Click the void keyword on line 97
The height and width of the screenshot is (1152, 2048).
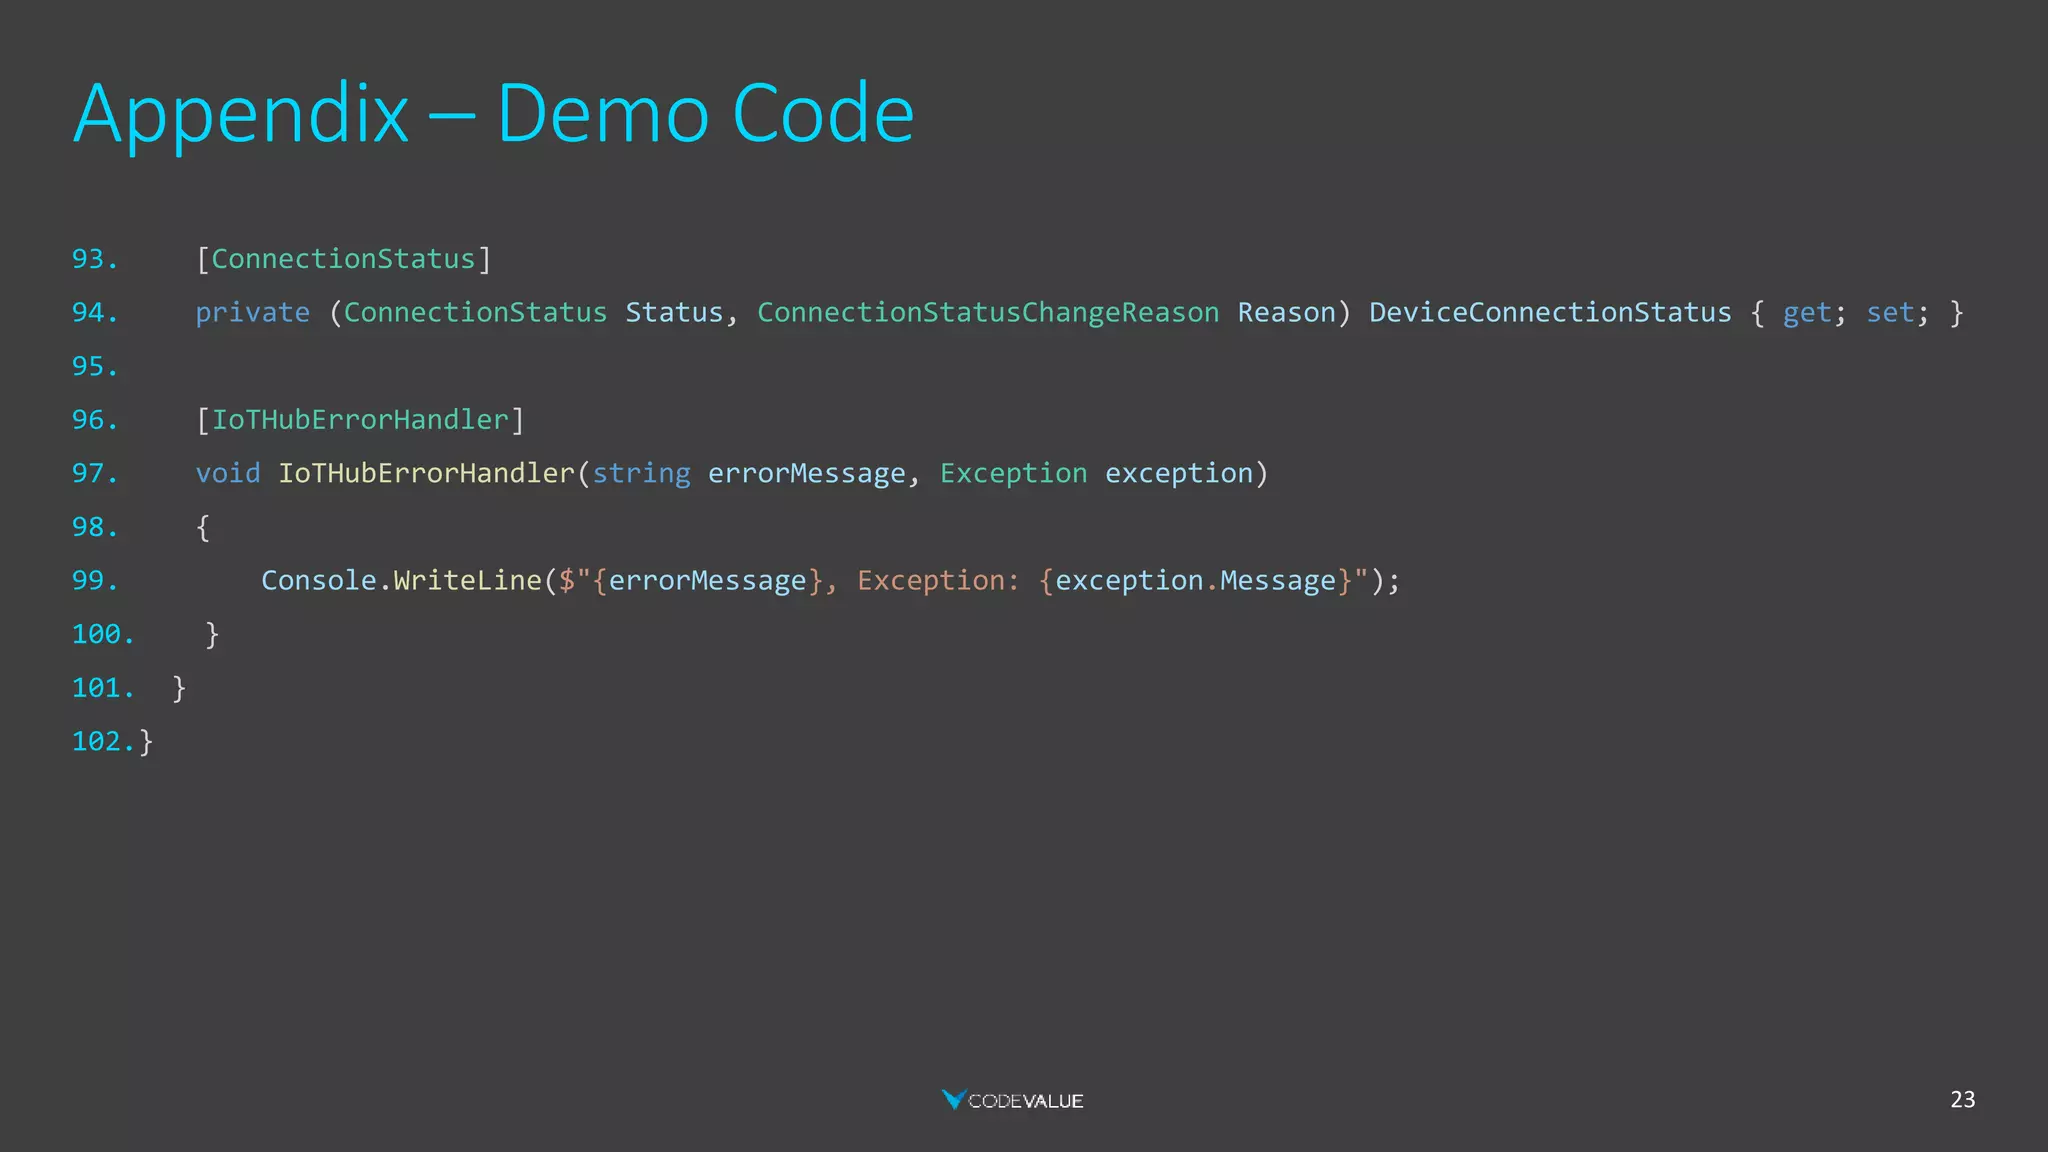point(227,473)
